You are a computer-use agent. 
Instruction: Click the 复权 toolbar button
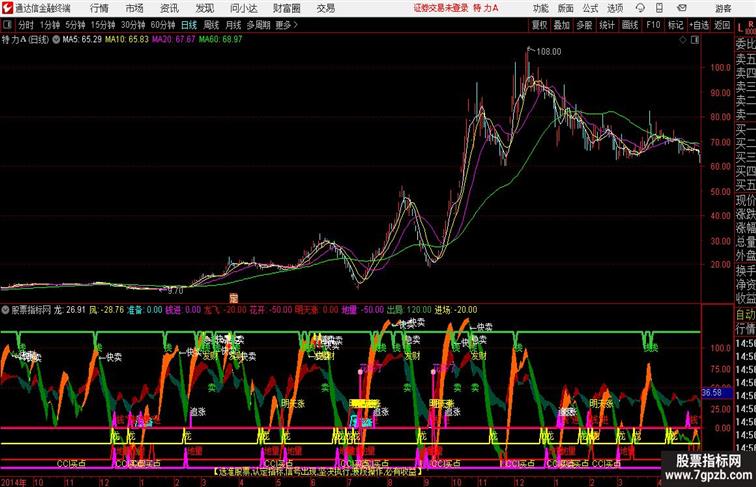[x=540, y=25]
